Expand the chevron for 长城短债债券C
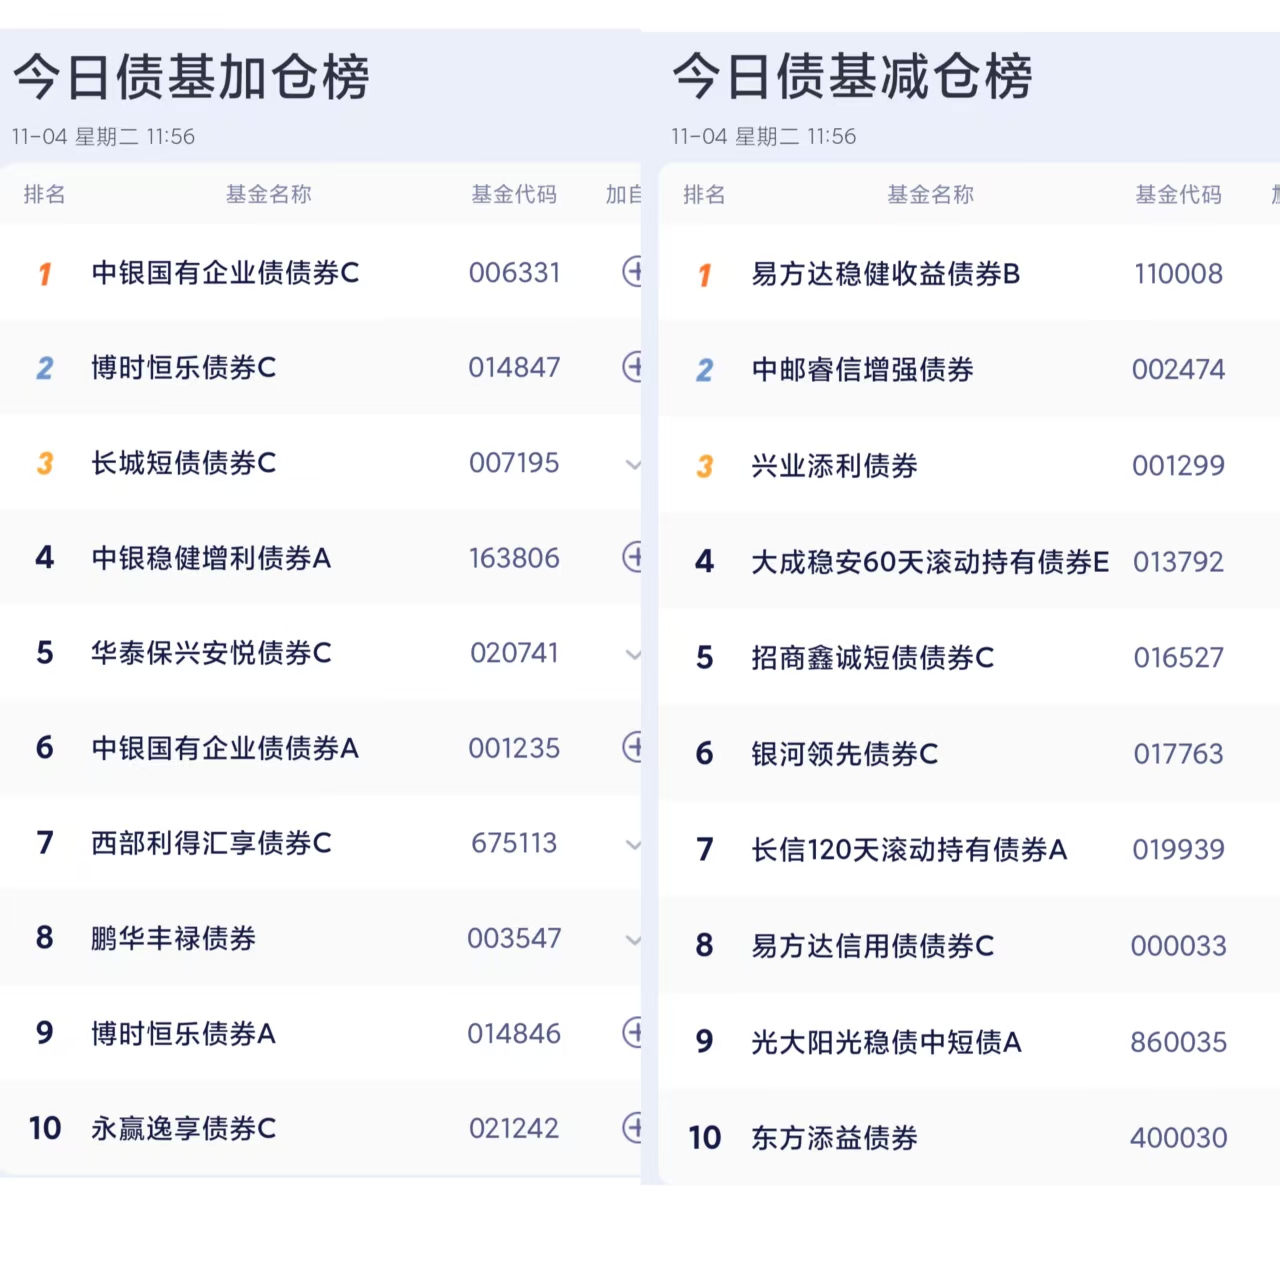This screenshot has height=1280, width=1280. (632, 464)
